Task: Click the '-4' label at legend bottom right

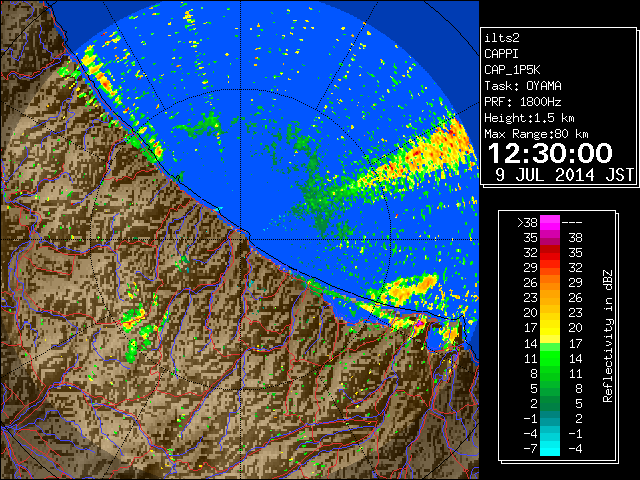Action: click(575, 449)
